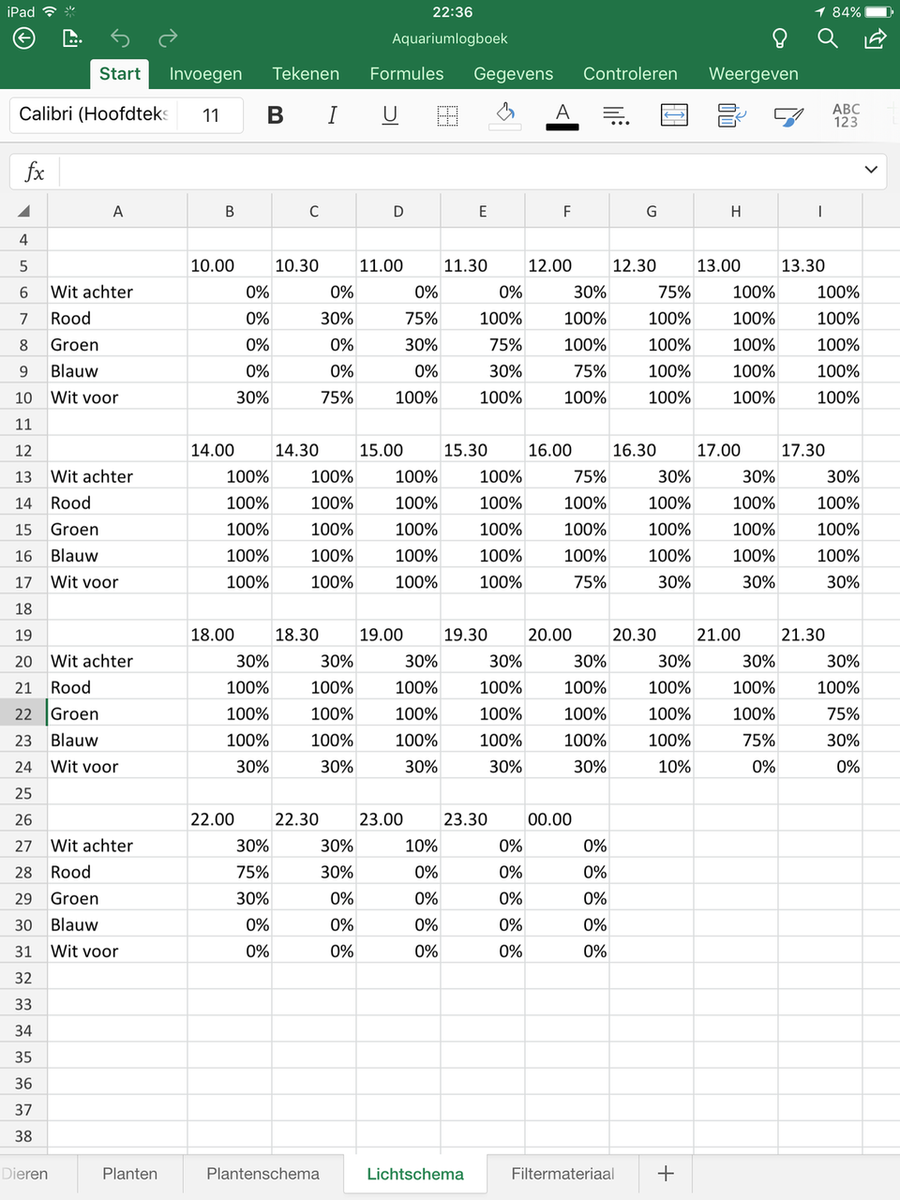900x1200 pixels.
Task: Open the search magnifier icon
Action: point(827,39)
